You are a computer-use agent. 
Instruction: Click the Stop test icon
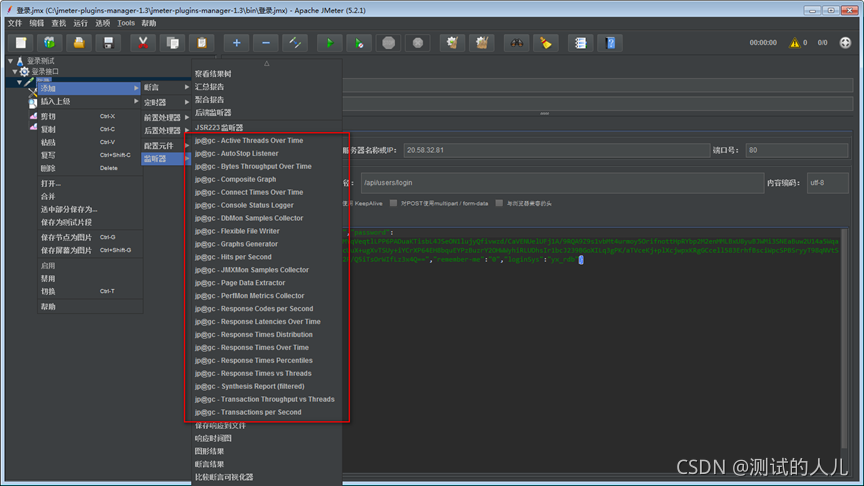[x=388, y=43]
